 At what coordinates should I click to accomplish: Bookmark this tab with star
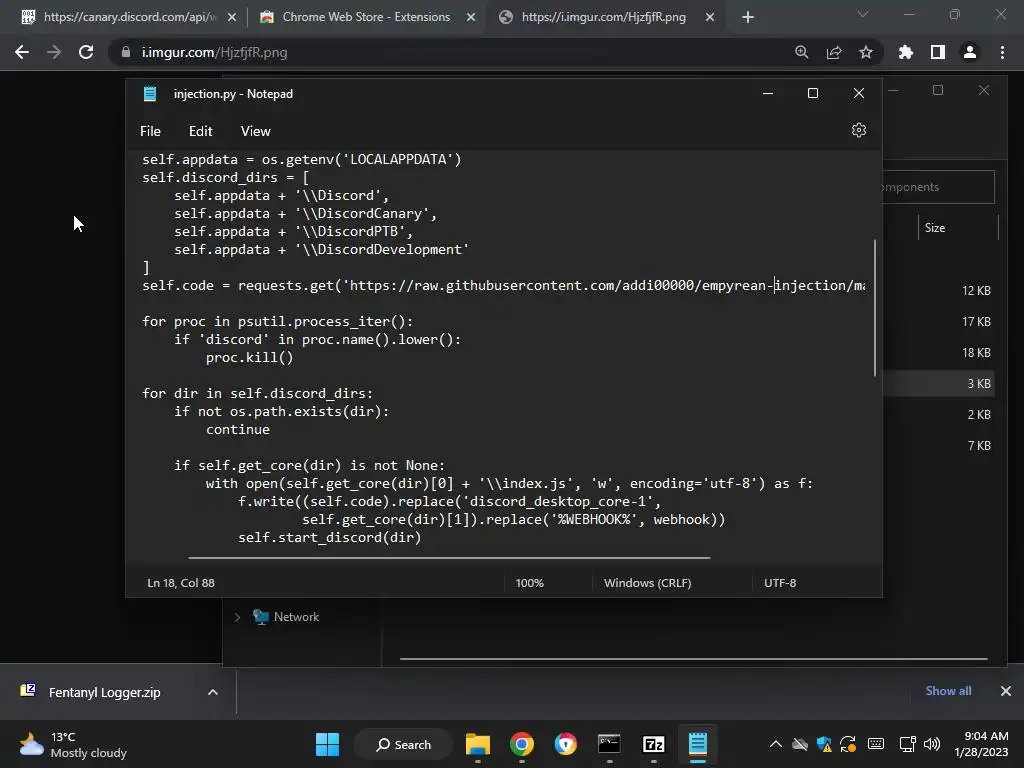[x=865, y=52]
